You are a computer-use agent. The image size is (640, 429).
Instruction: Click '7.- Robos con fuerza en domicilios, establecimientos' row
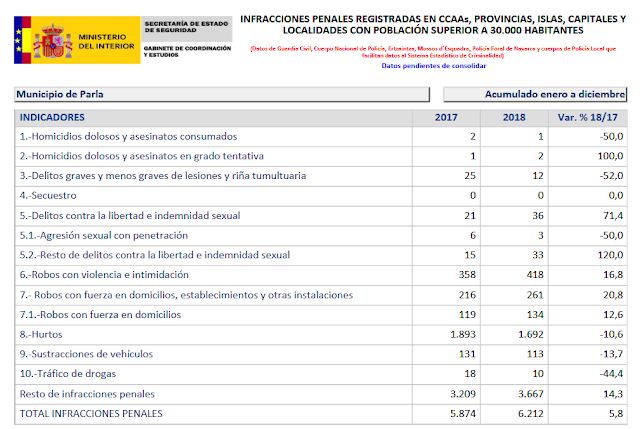coord(320,295)
